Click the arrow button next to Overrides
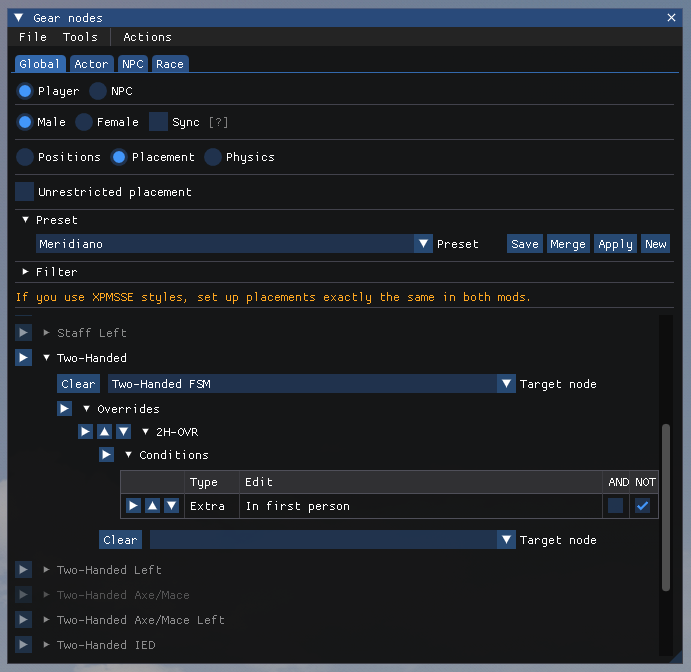The image size is (691, 672). tap(64, 409)
